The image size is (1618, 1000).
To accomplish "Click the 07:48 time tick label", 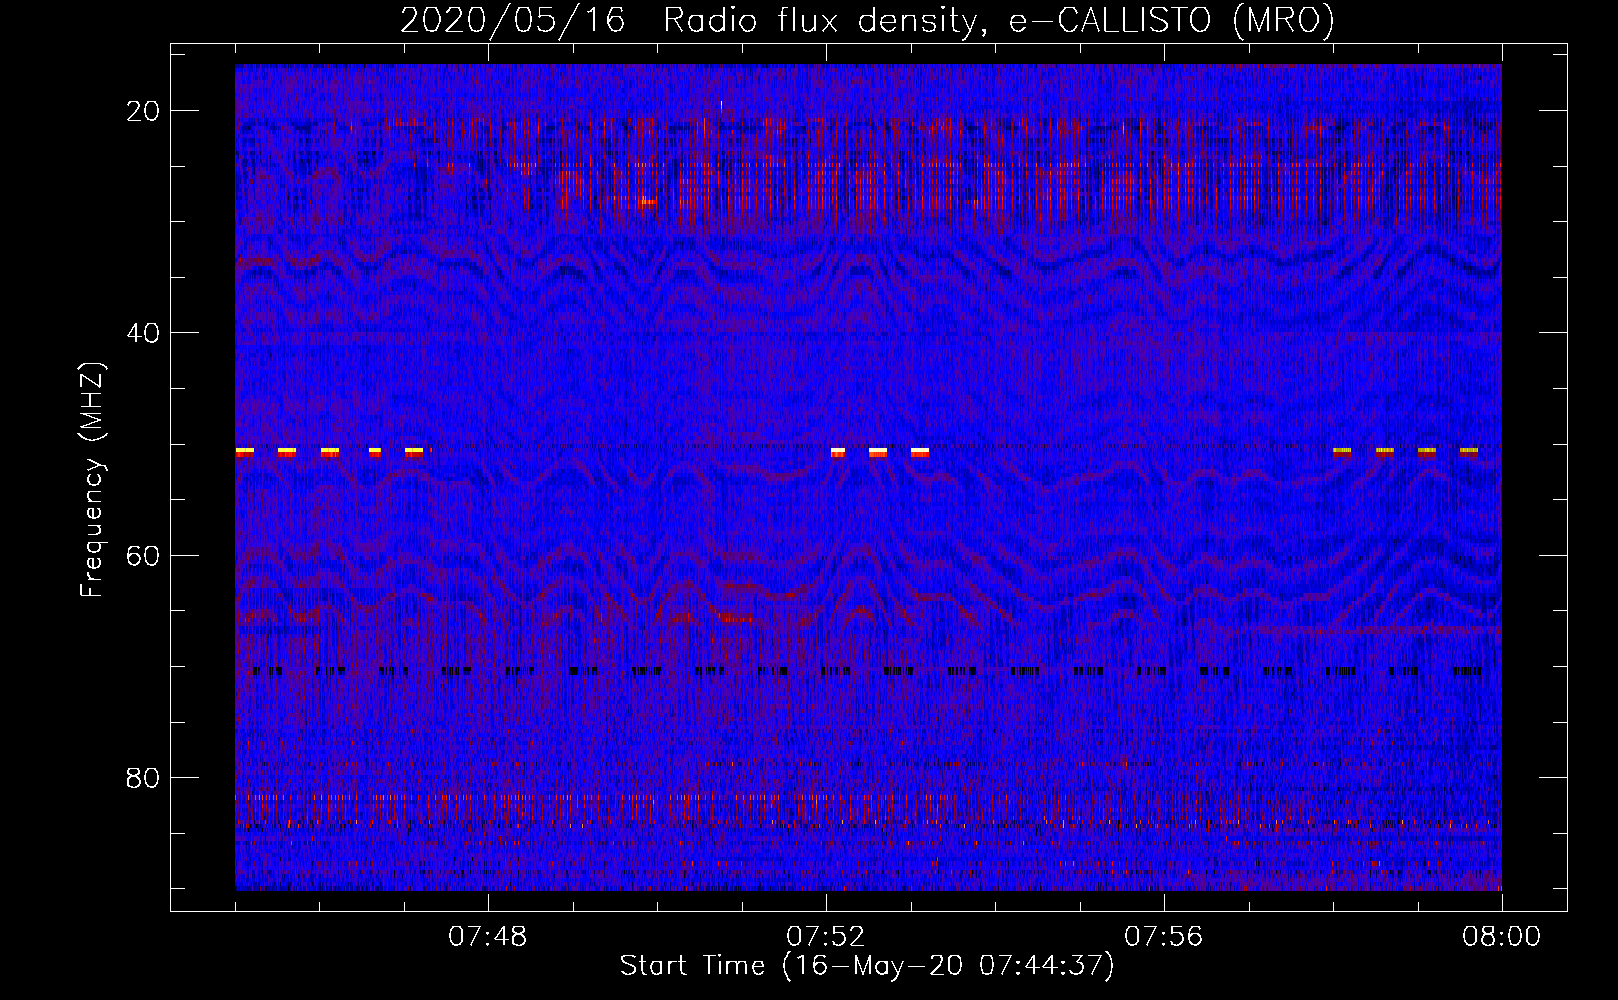I will click(488, 937).
